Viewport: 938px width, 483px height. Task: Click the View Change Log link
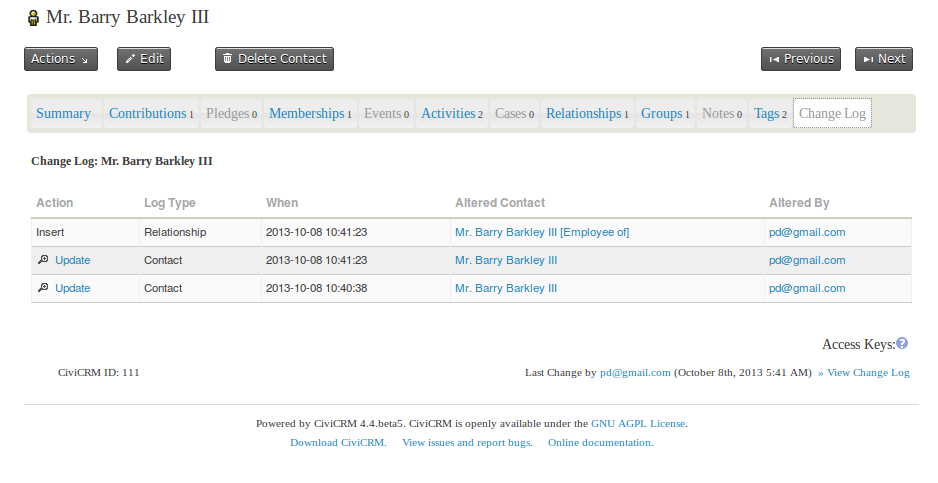tap(867, 373)
